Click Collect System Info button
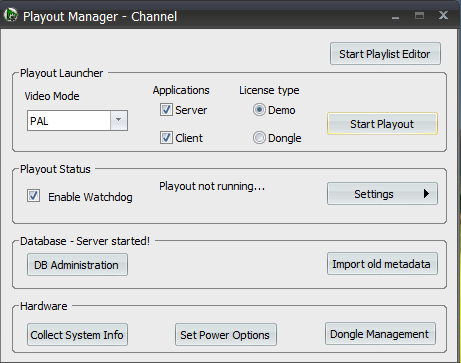461x363 pixels. tap(77, 334)
